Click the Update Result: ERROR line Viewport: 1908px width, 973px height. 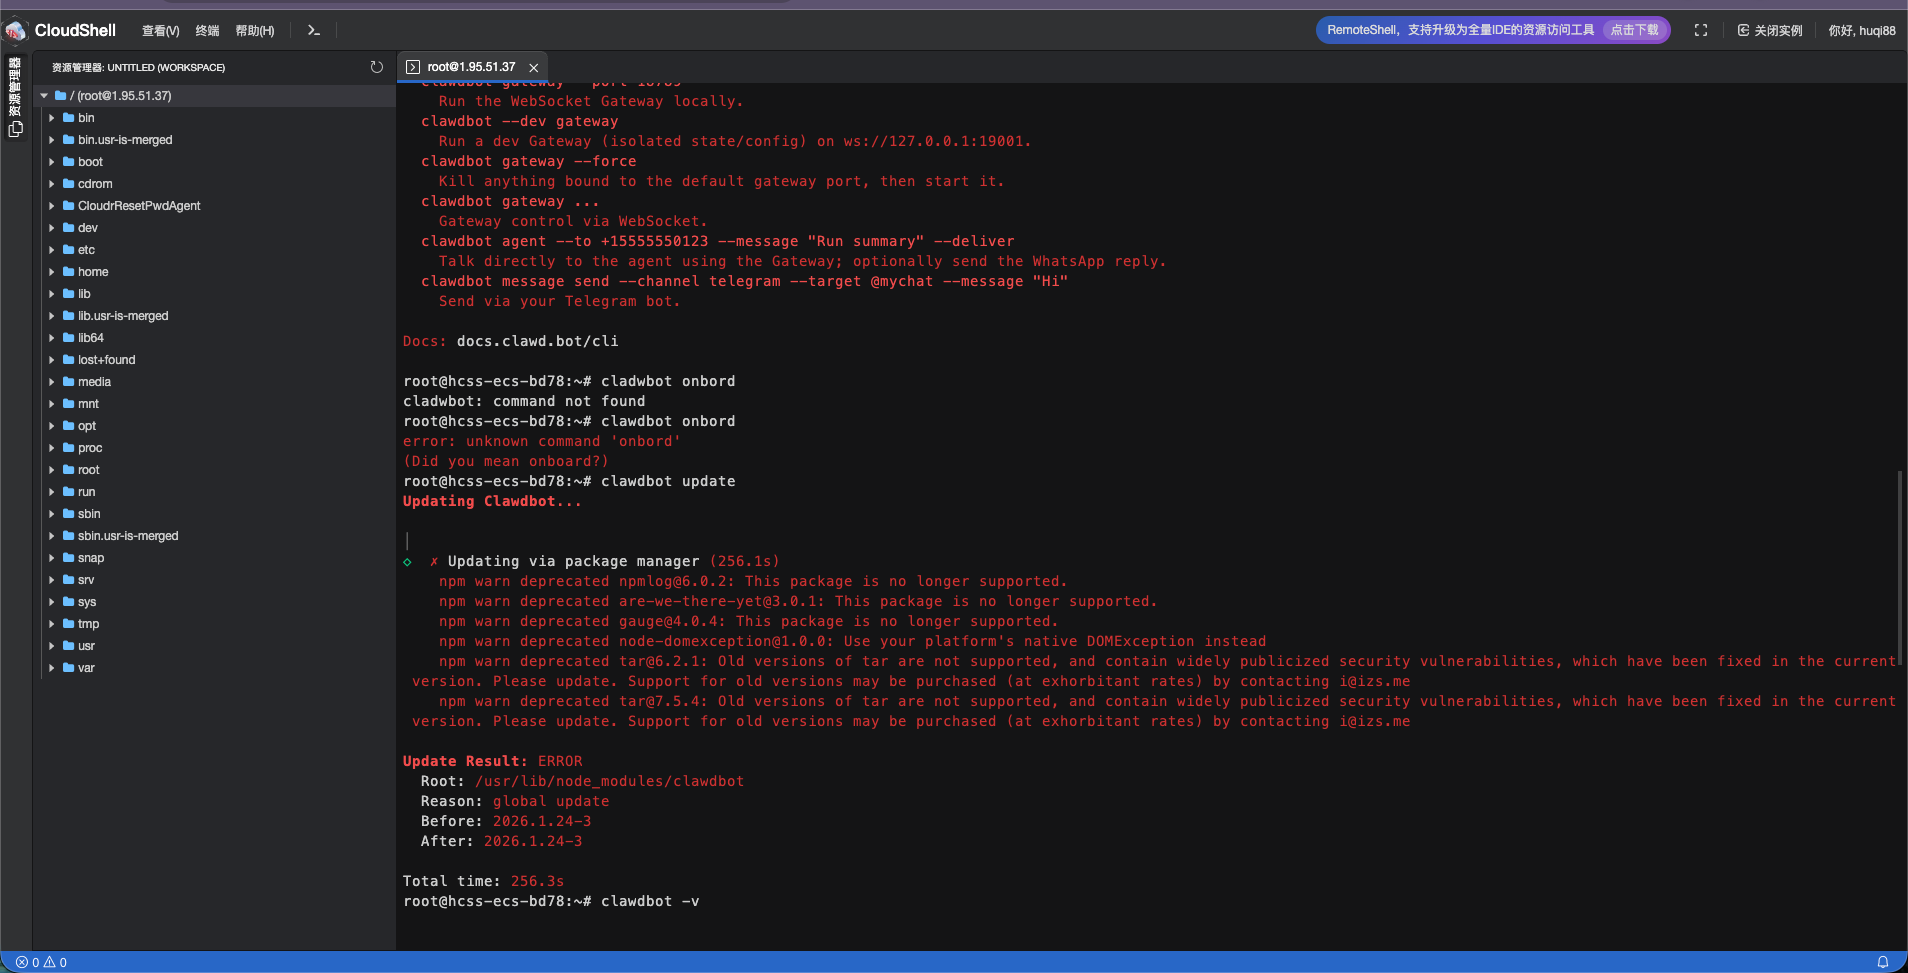click(493, 761)
